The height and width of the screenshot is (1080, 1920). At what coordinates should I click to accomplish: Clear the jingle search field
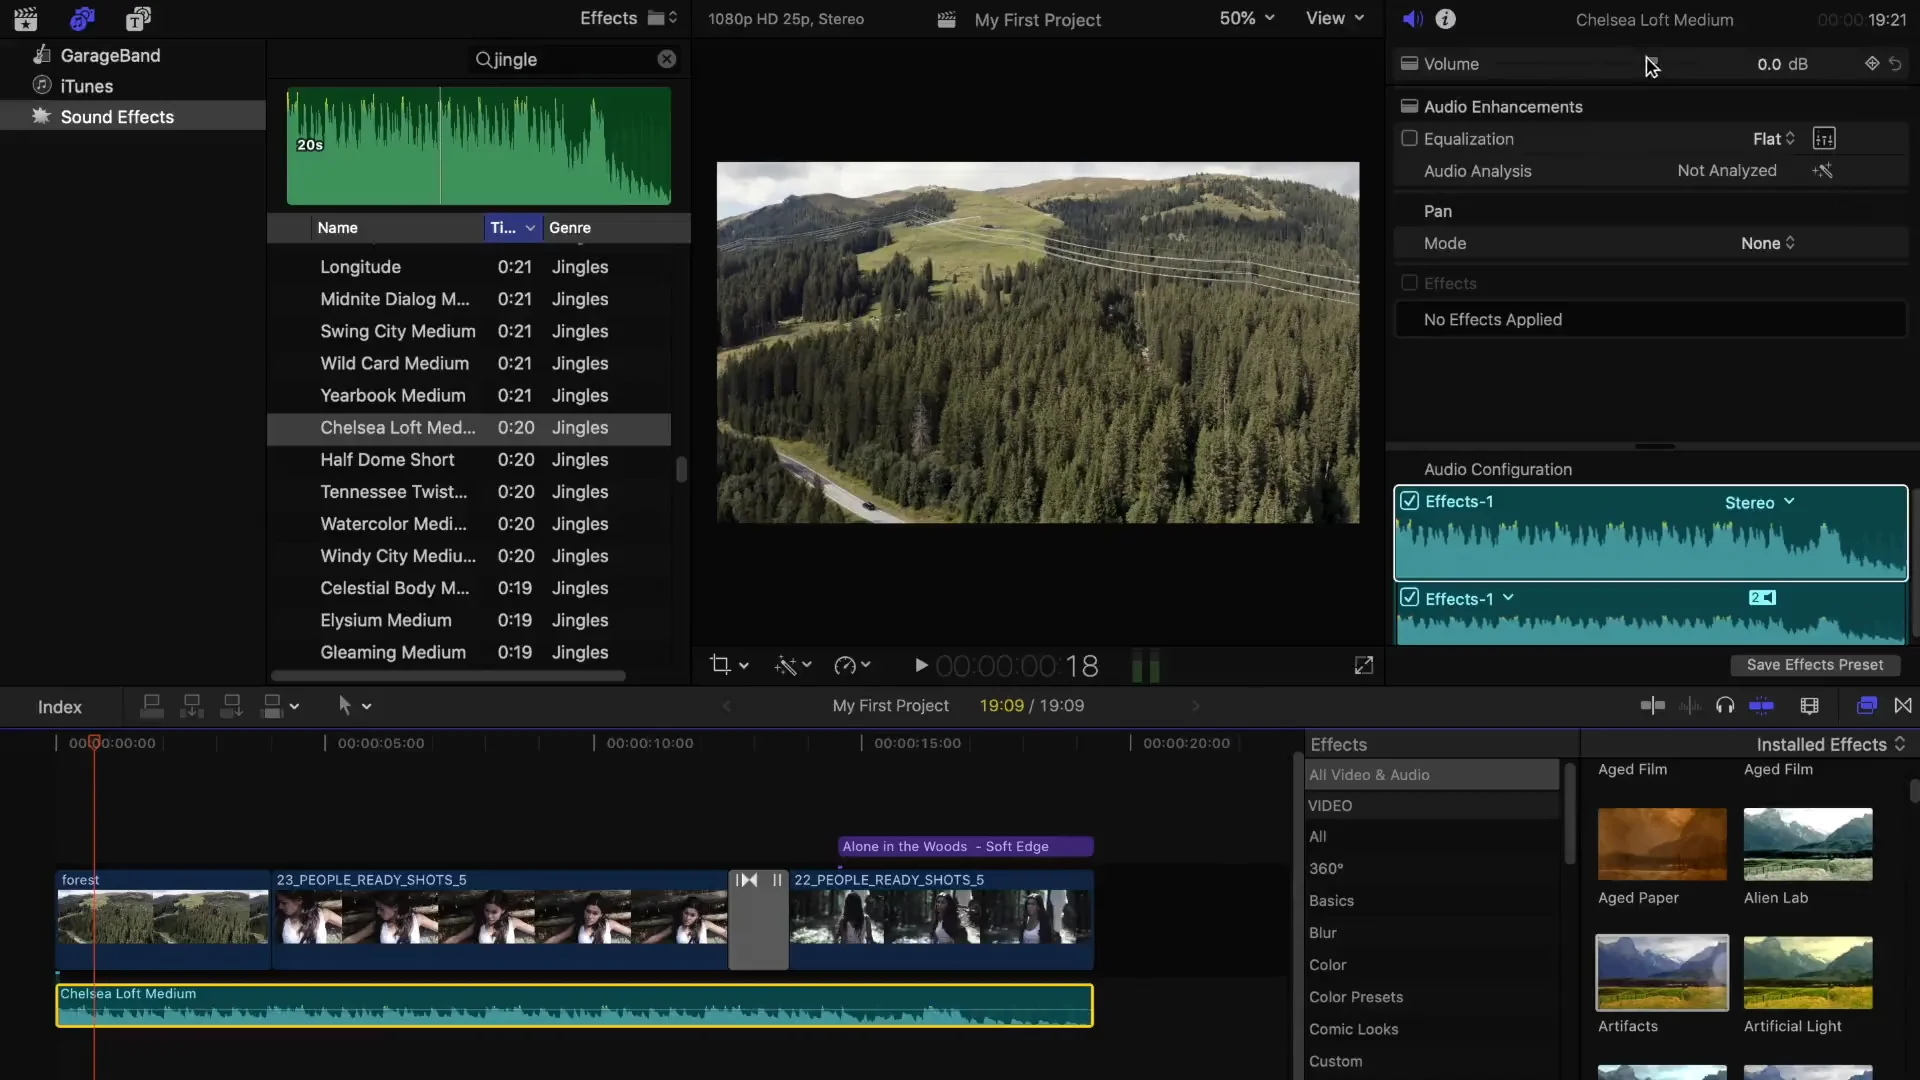(667, 59)
